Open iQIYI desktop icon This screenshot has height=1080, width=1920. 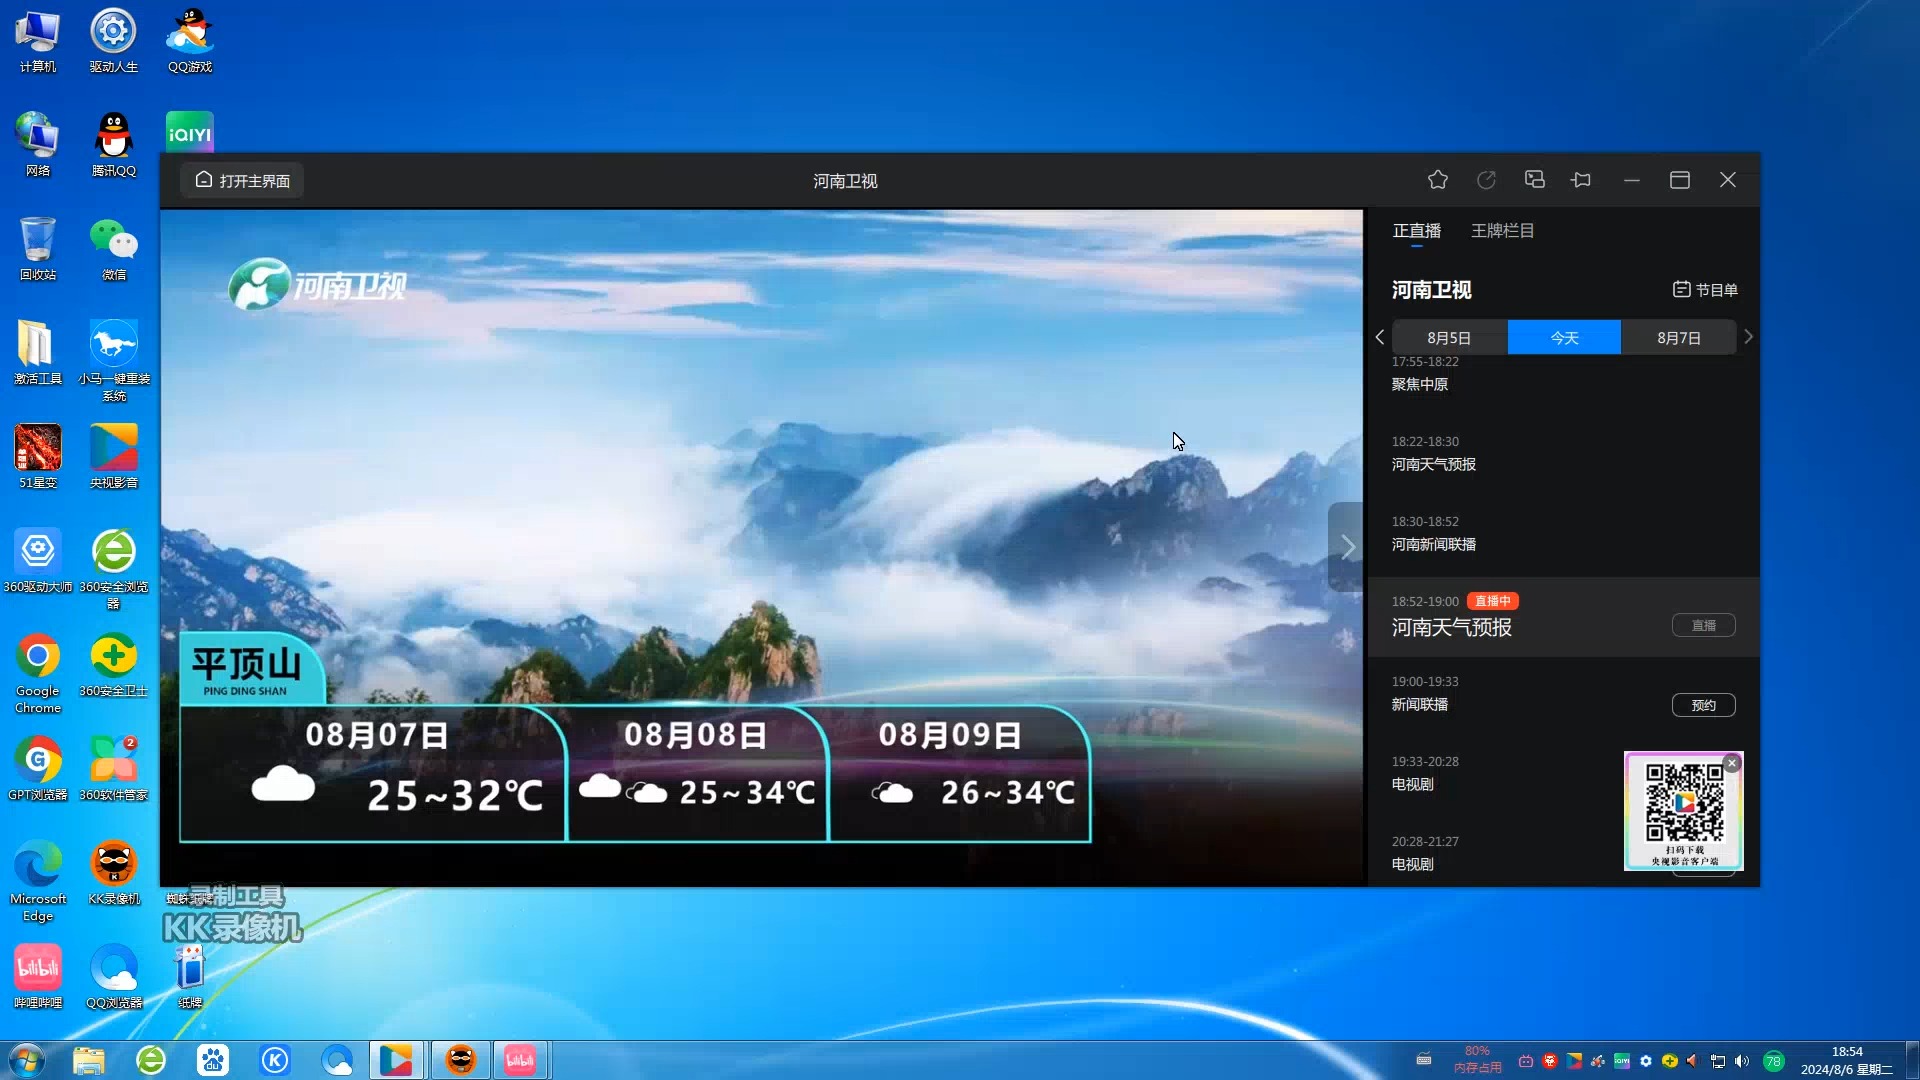coord(189,131)
